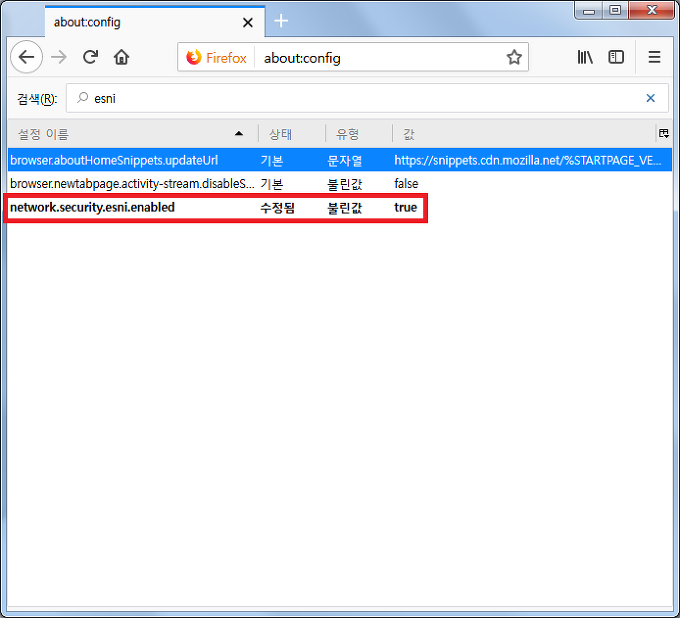
Task: Open a new tab with the plus button
Action: tap(281, 21)
